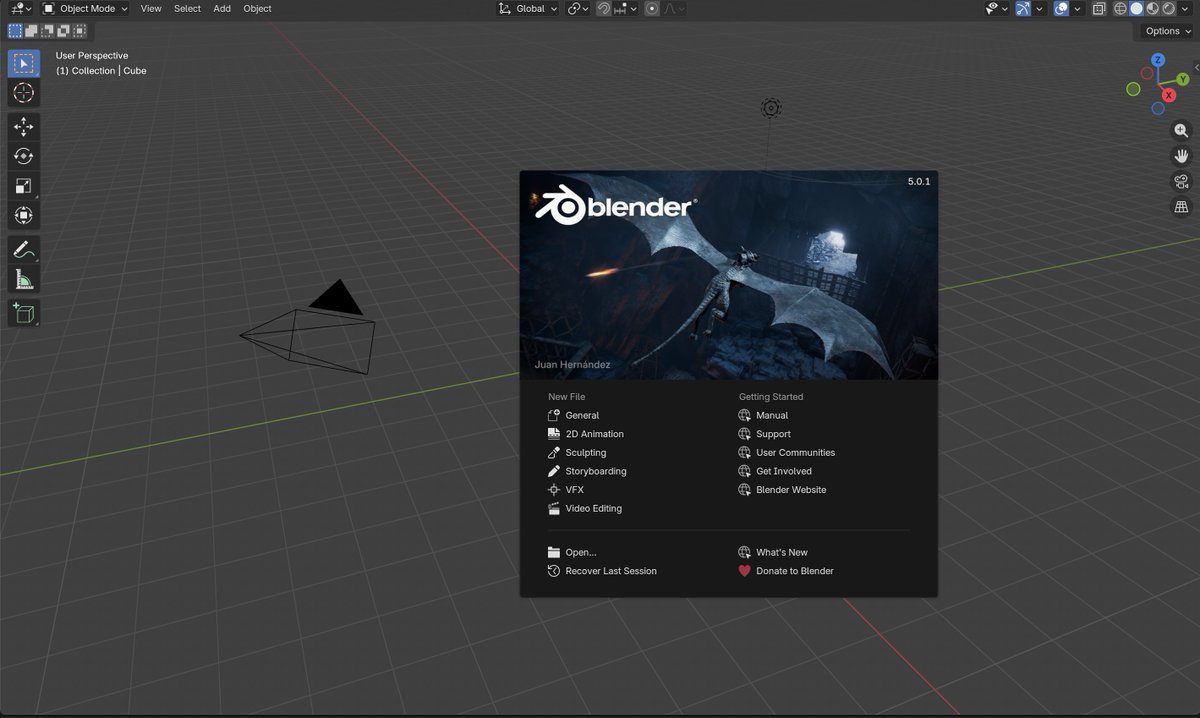
Task: Click the red X axis on the gizmo
Action: [1171, 95]
